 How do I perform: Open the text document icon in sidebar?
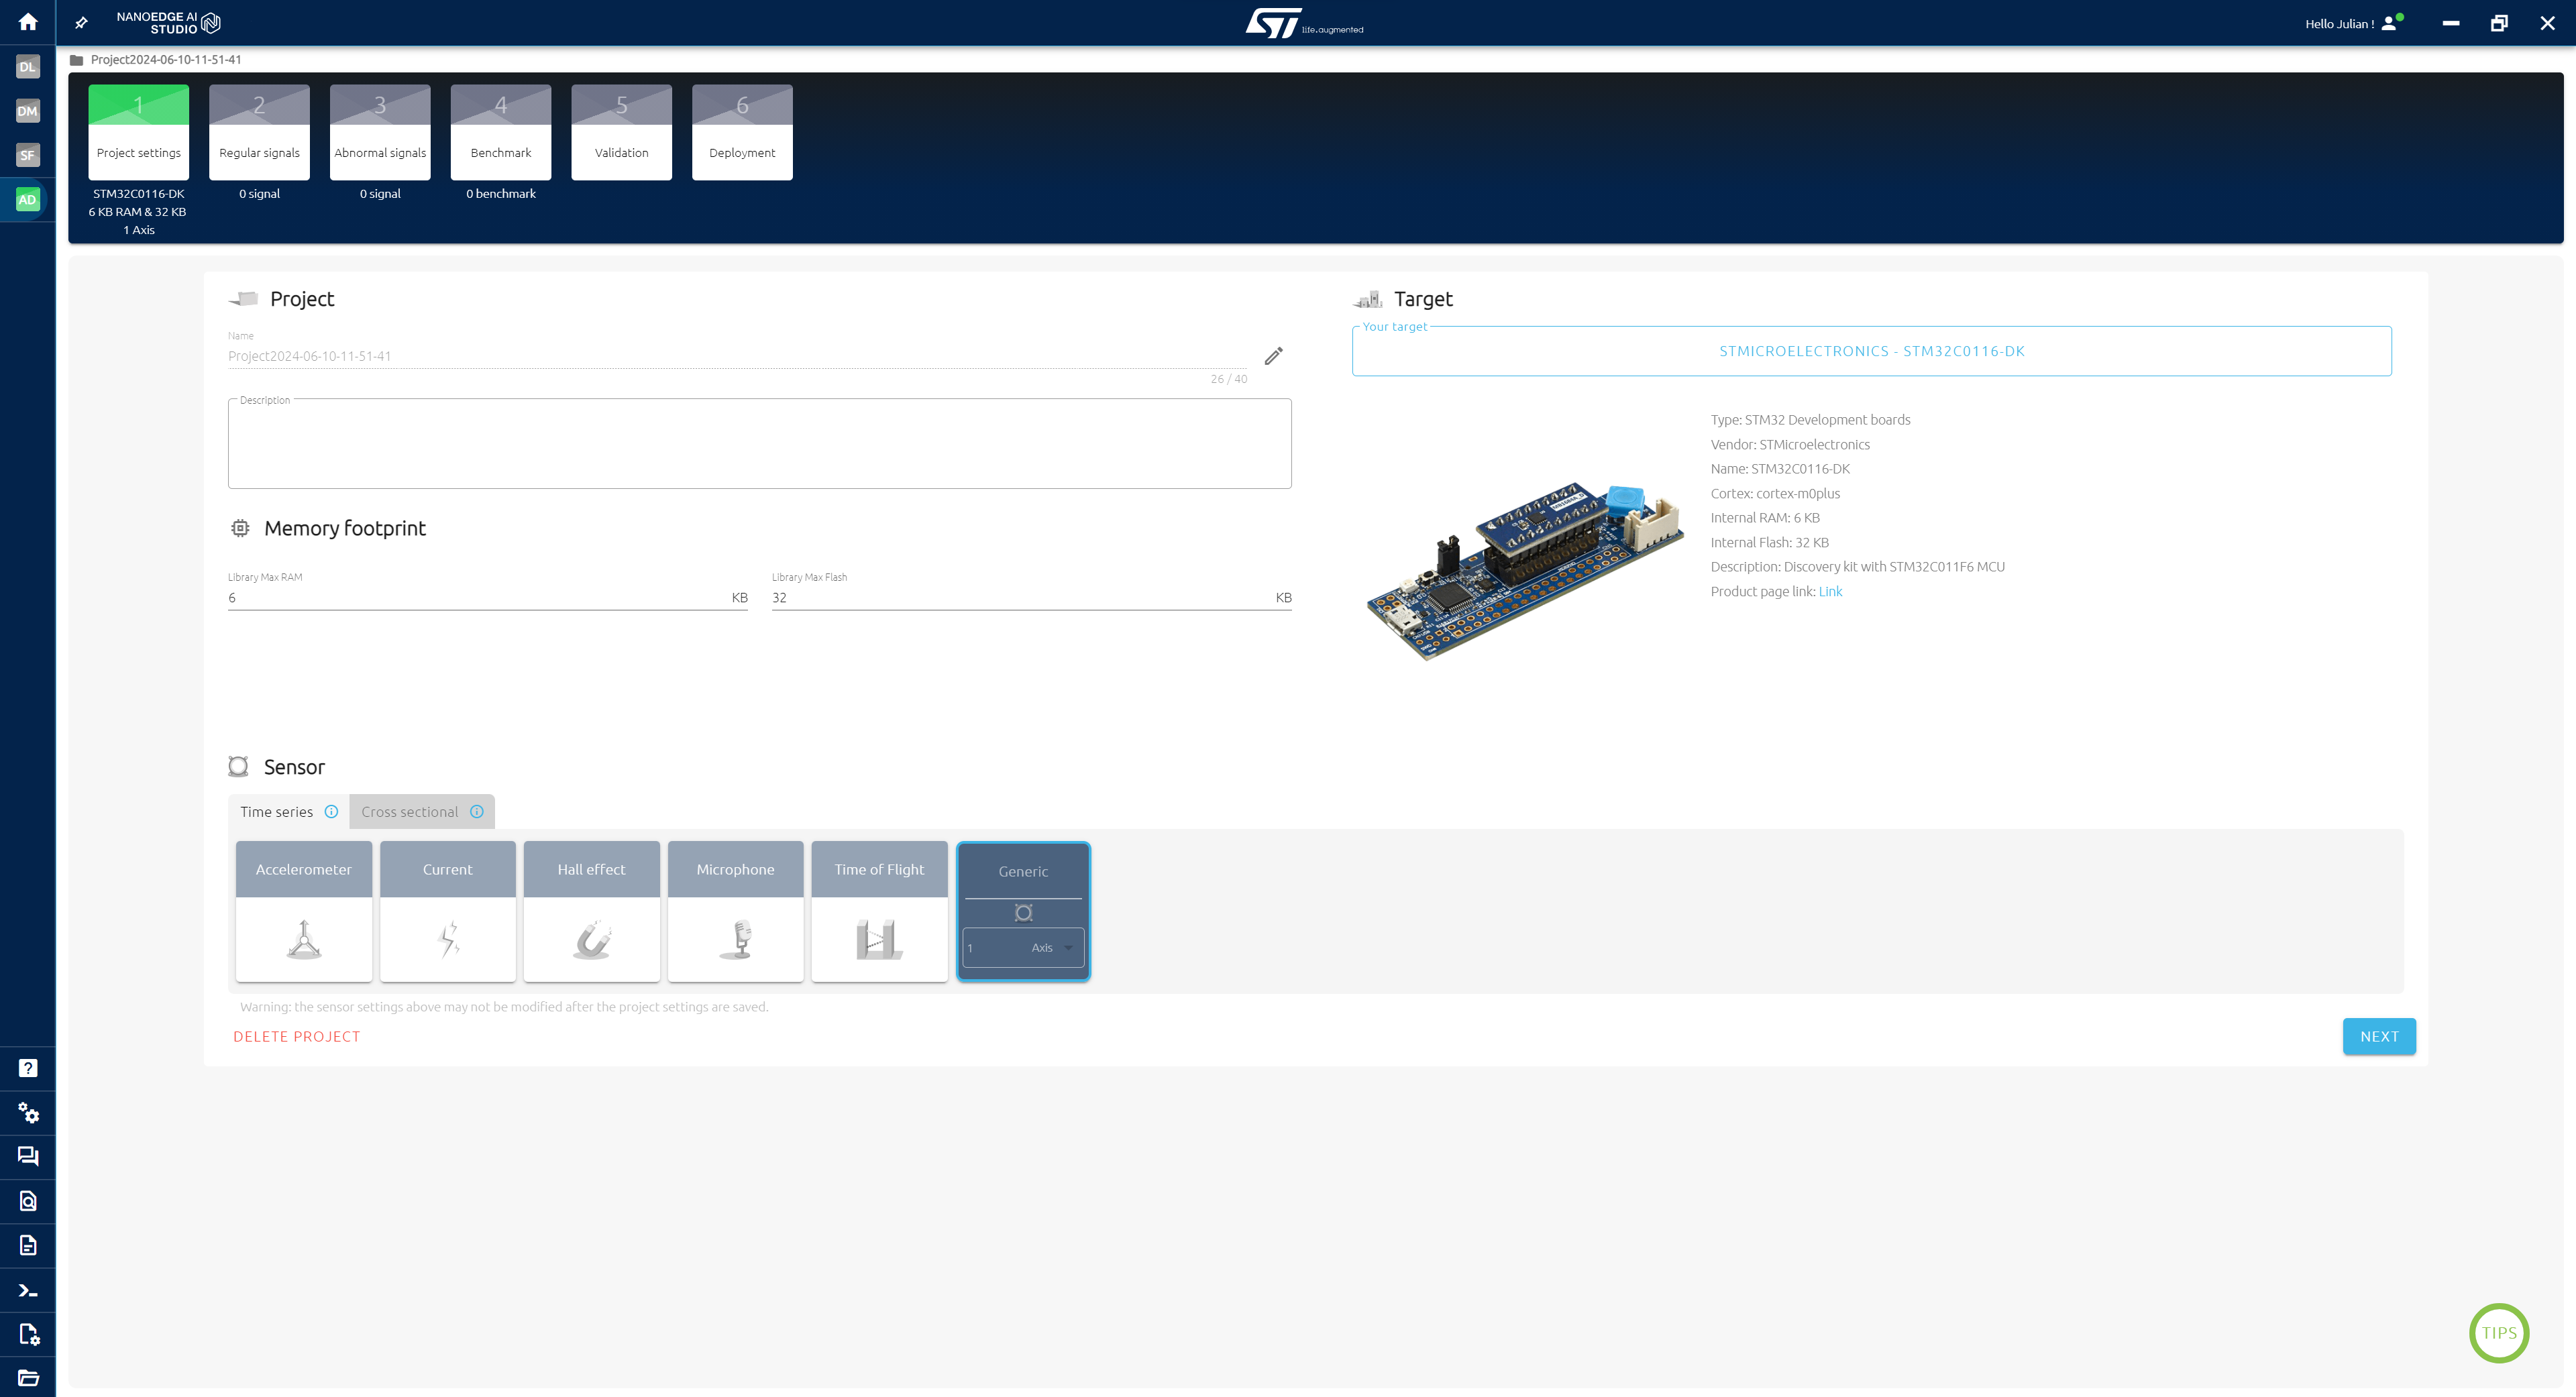point(28,1245)
